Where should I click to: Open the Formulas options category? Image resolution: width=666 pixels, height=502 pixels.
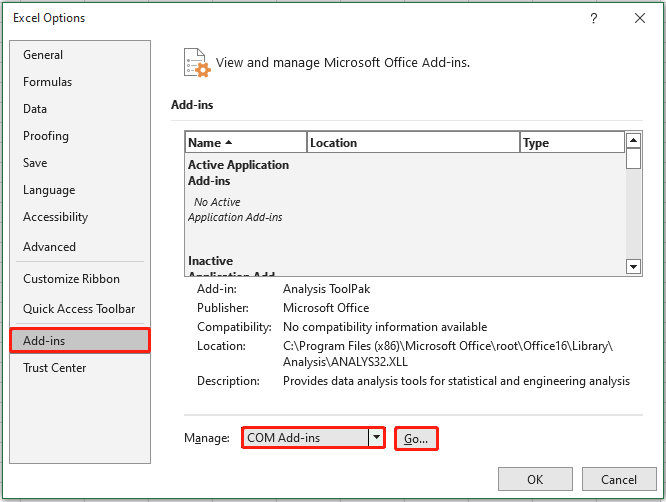click(x=48, y=82)
